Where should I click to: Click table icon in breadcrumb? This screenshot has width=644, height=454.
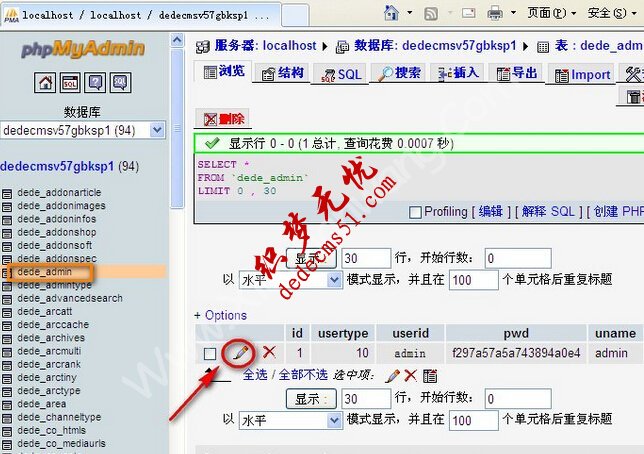[x=543, y=47]
